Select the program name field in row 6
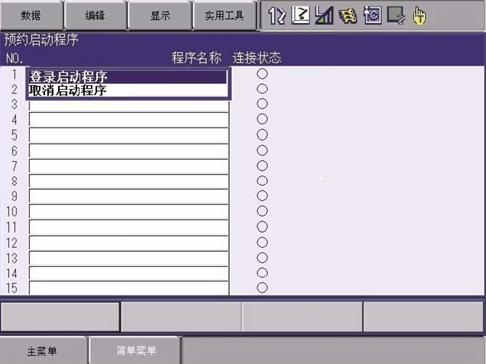 point(129,151)
